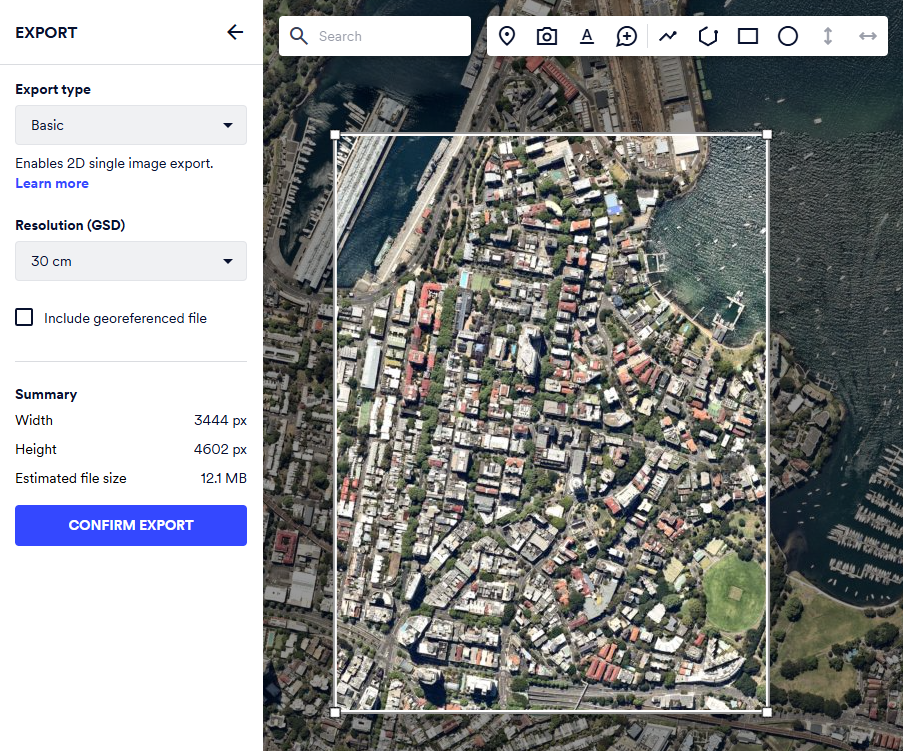Click the Estimated file size label

(x=71, y=478)
